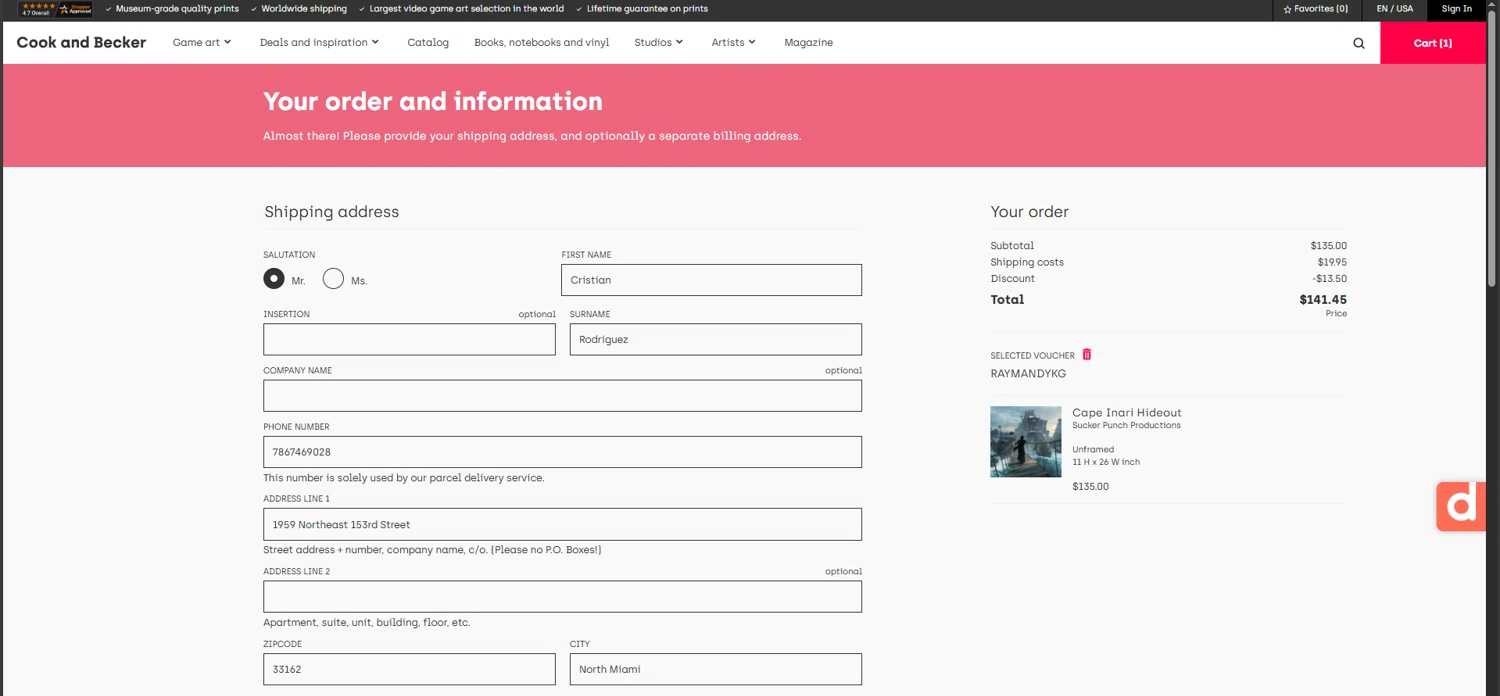Select the Ms. salutation radio button

tap(333, 279)
